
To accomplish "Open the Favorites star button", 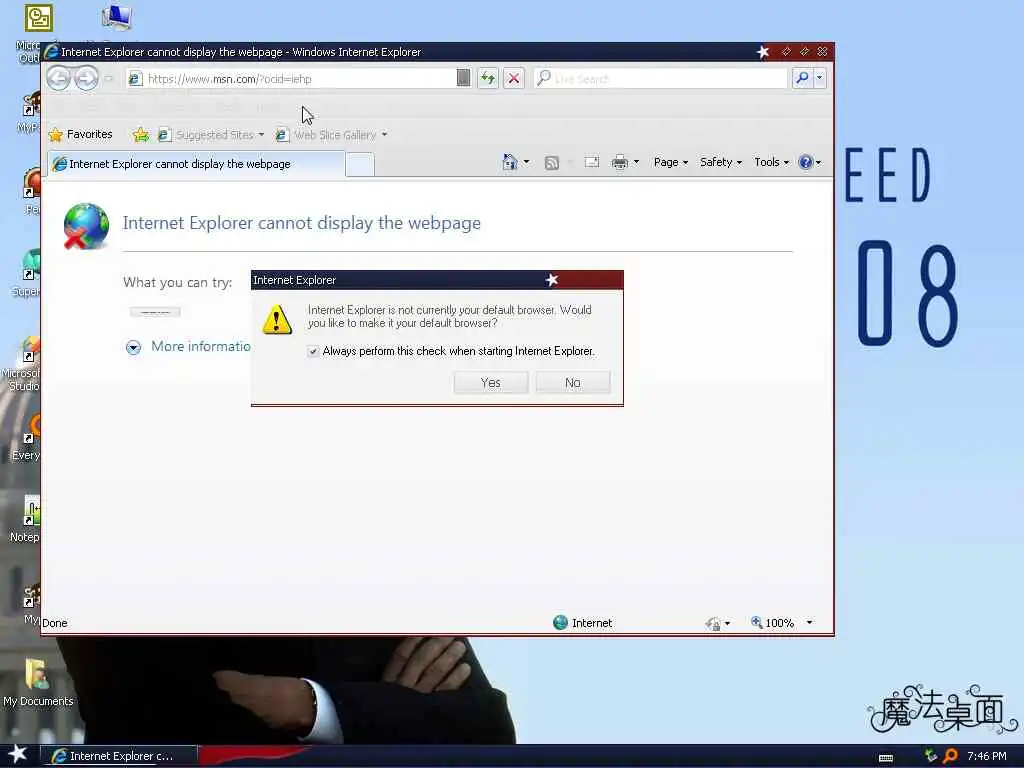I will [80, 135].
